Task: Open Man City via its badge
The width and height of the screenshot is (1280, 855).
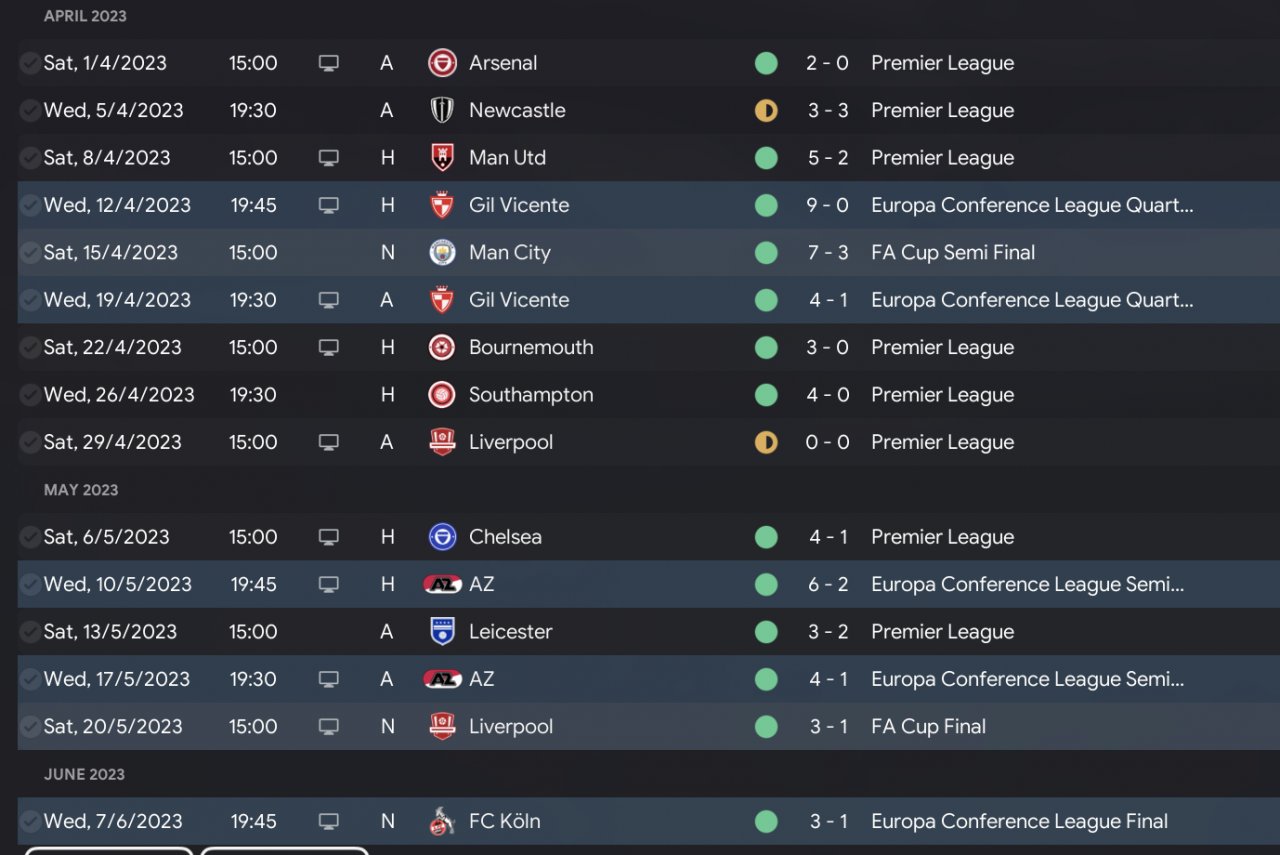Action: [x=442, y=253]
